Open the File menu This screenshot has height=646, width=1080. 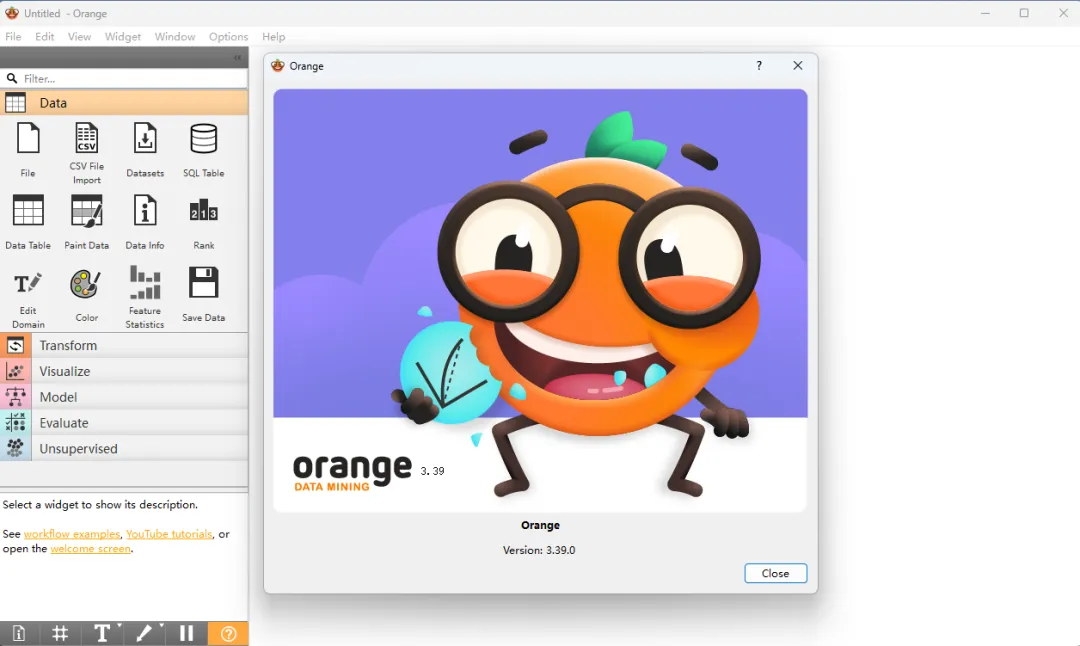(x=13, y=37)
